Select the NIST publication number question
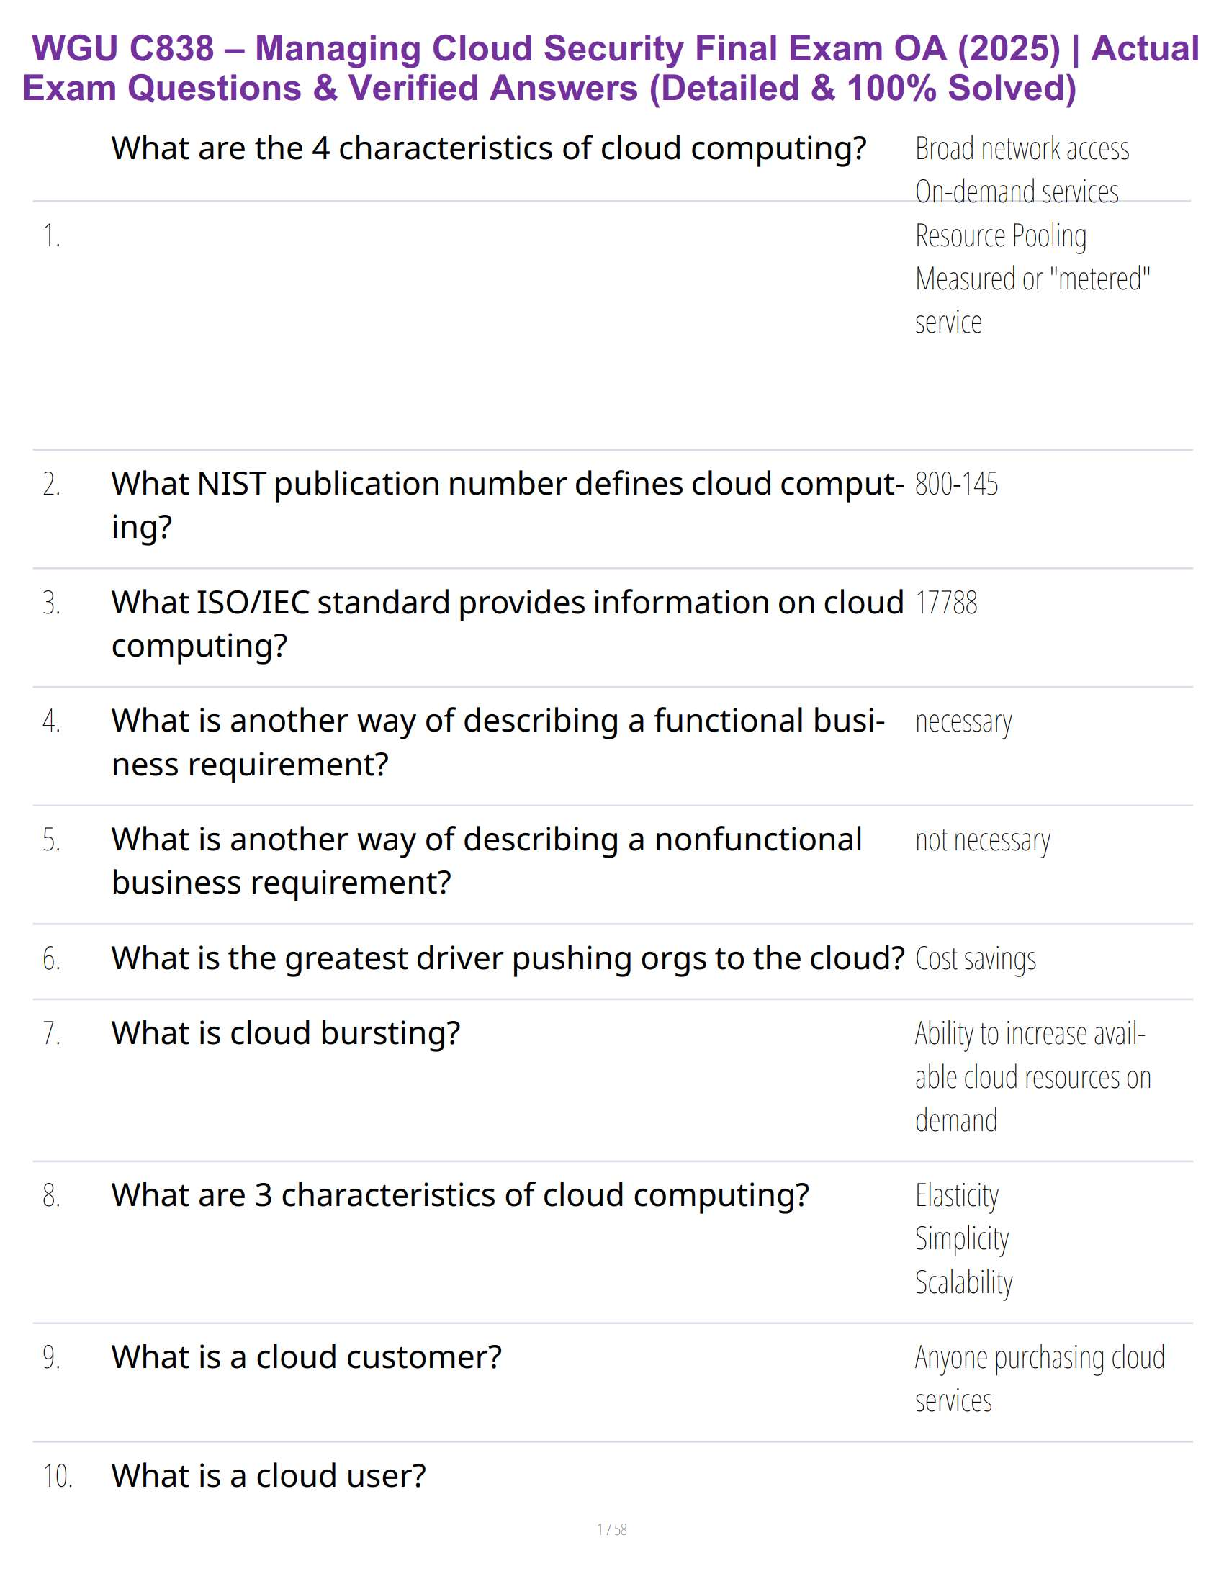 pos(506,504)
